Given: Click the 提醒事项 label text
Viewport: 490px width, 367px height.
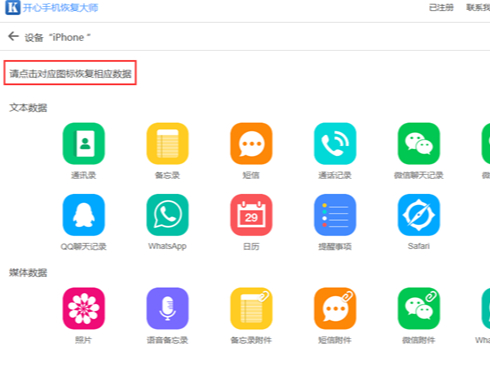Looking at the screenshot, I should pyautogui.click(x=335, y=246).
